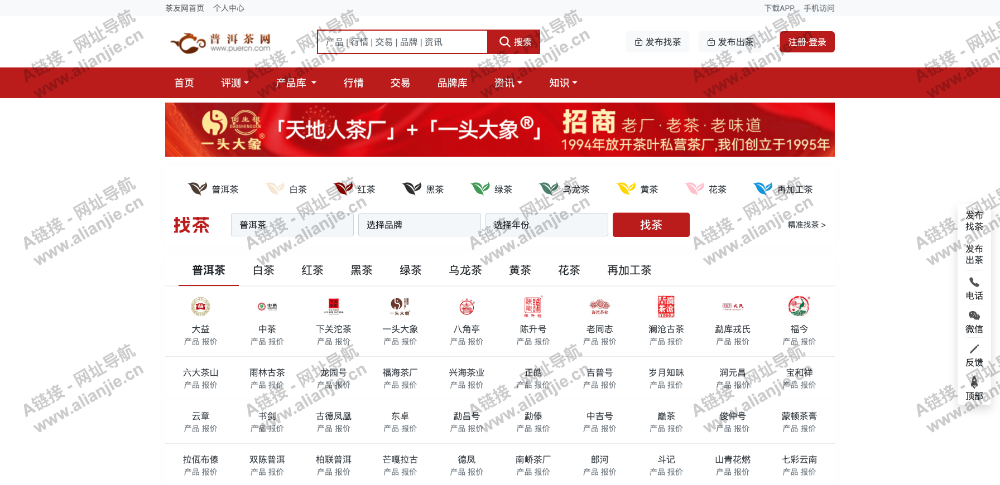Click the 精准找茶 link
1000x485 pixels.
(806, 225)
